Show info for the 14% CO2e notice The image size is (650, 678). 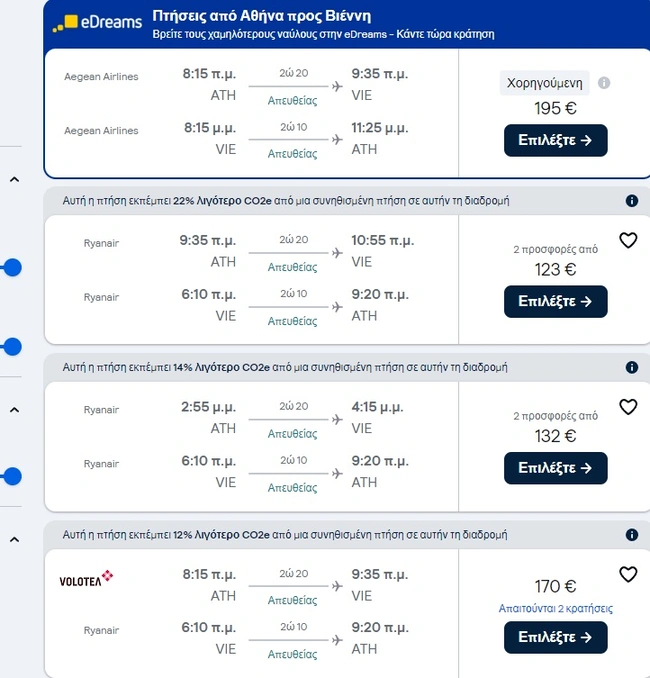click(x=632, y=368)
